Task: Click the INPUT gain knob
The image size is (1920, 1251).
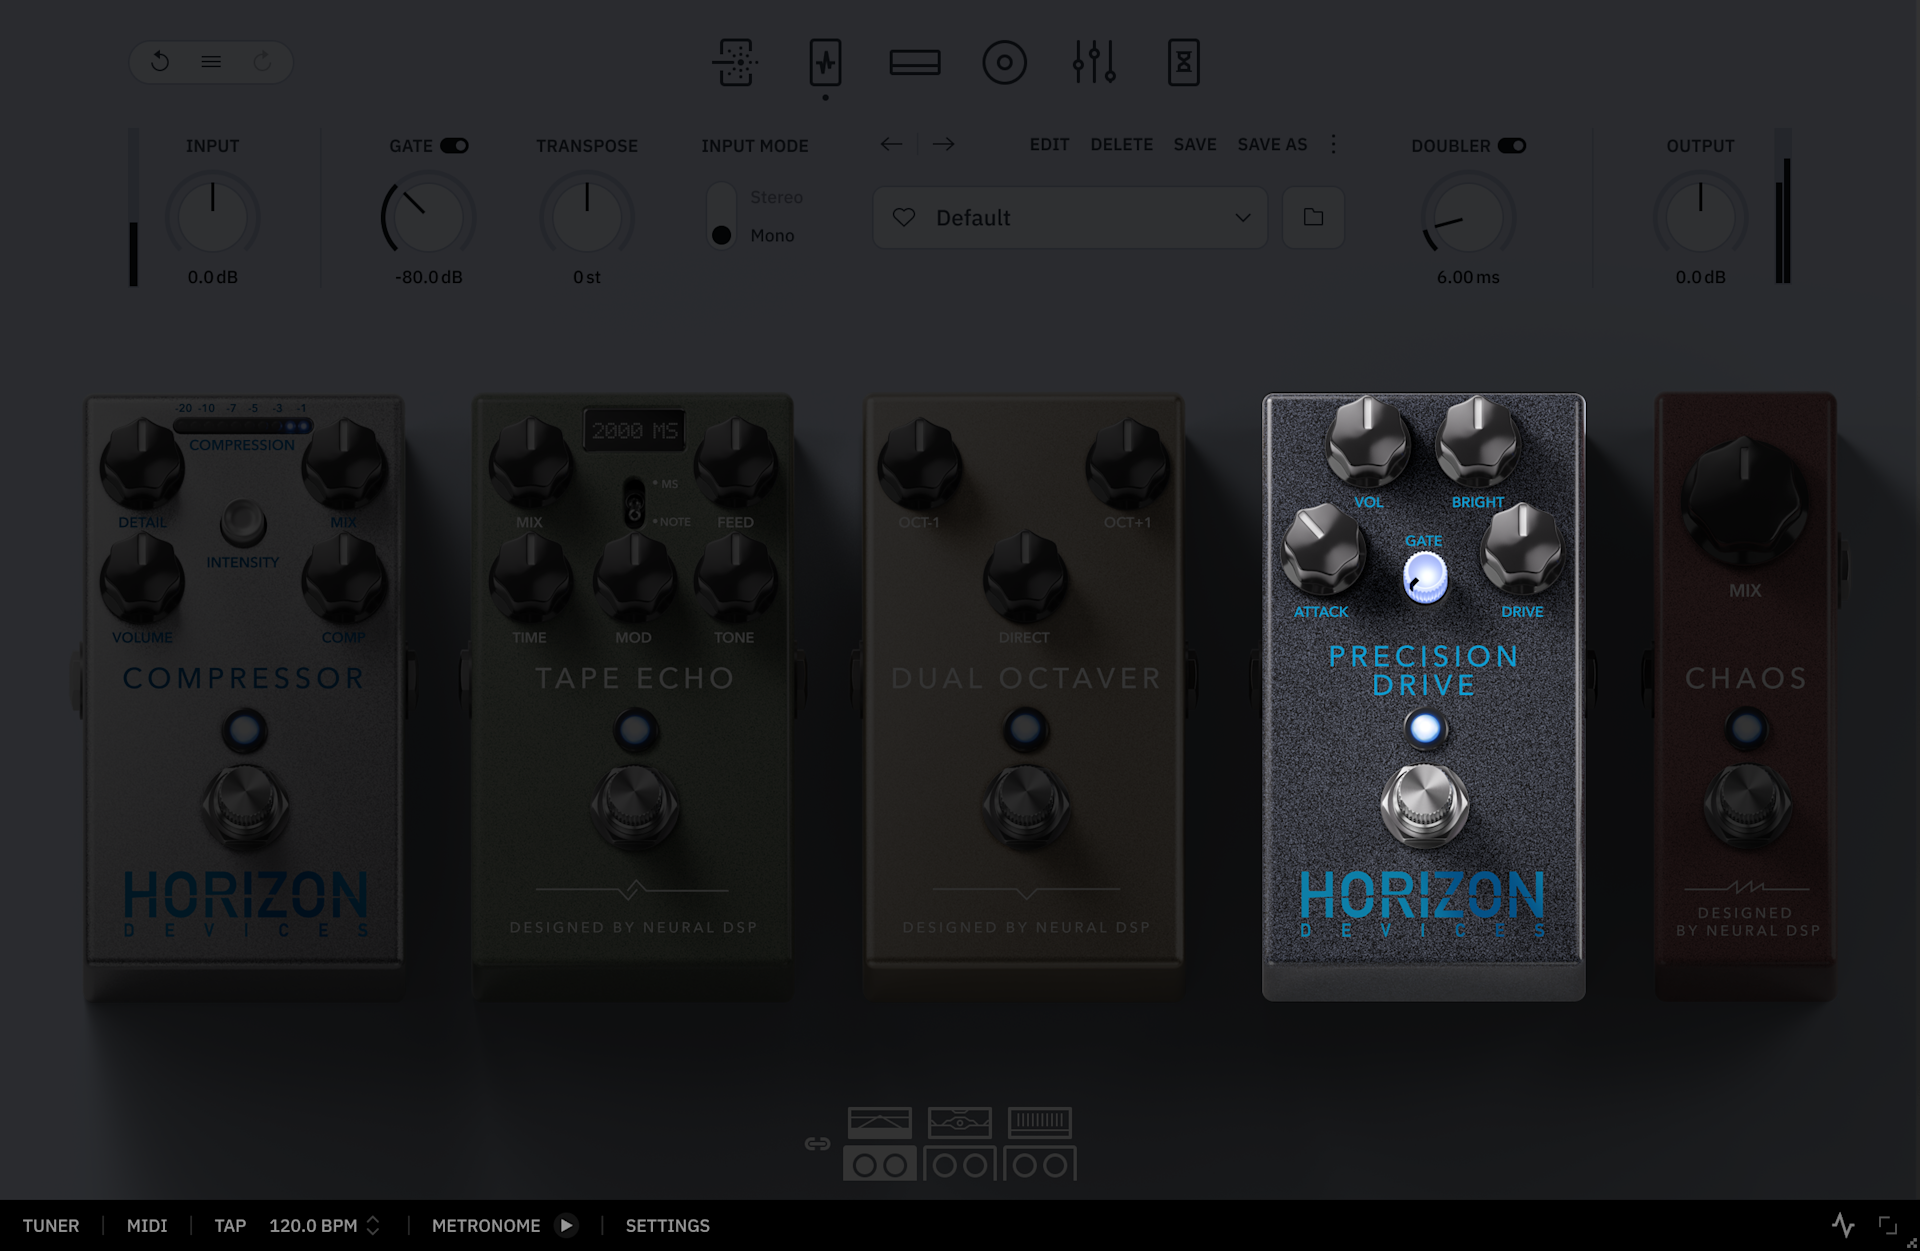Action: (x=212, y=216)
